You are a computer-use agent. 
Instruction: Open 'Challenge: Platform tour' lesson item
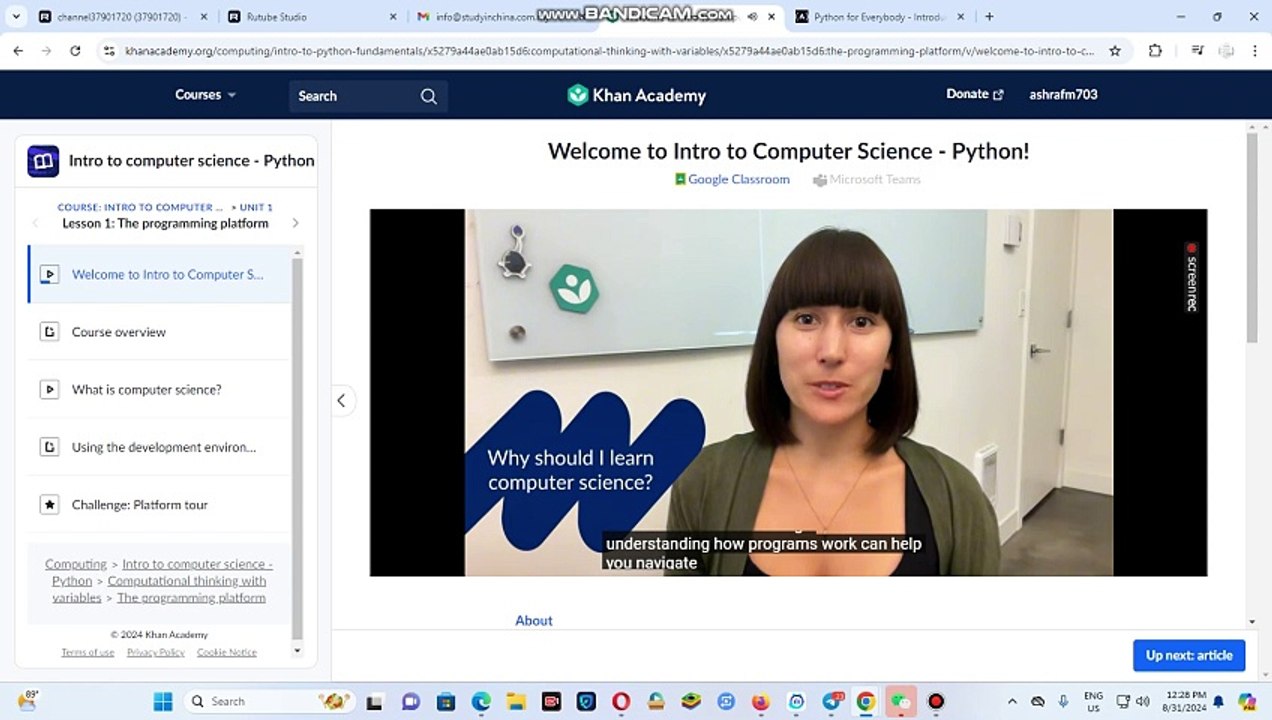click(x=159, y=505)
